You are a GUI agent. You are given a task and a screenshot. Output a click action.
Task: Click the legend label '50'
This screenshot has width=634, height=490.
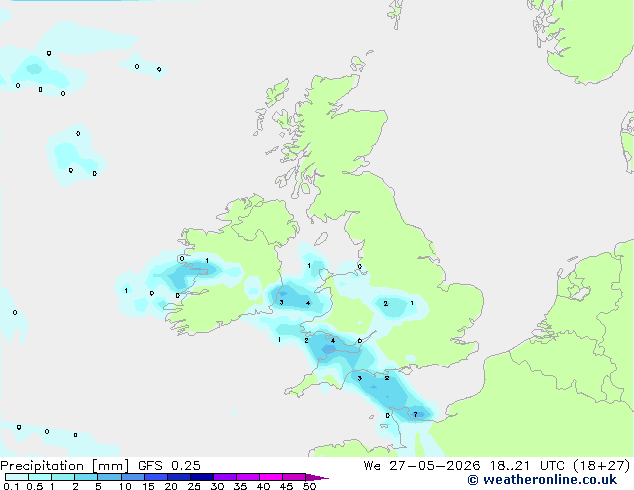coord(309,486)
